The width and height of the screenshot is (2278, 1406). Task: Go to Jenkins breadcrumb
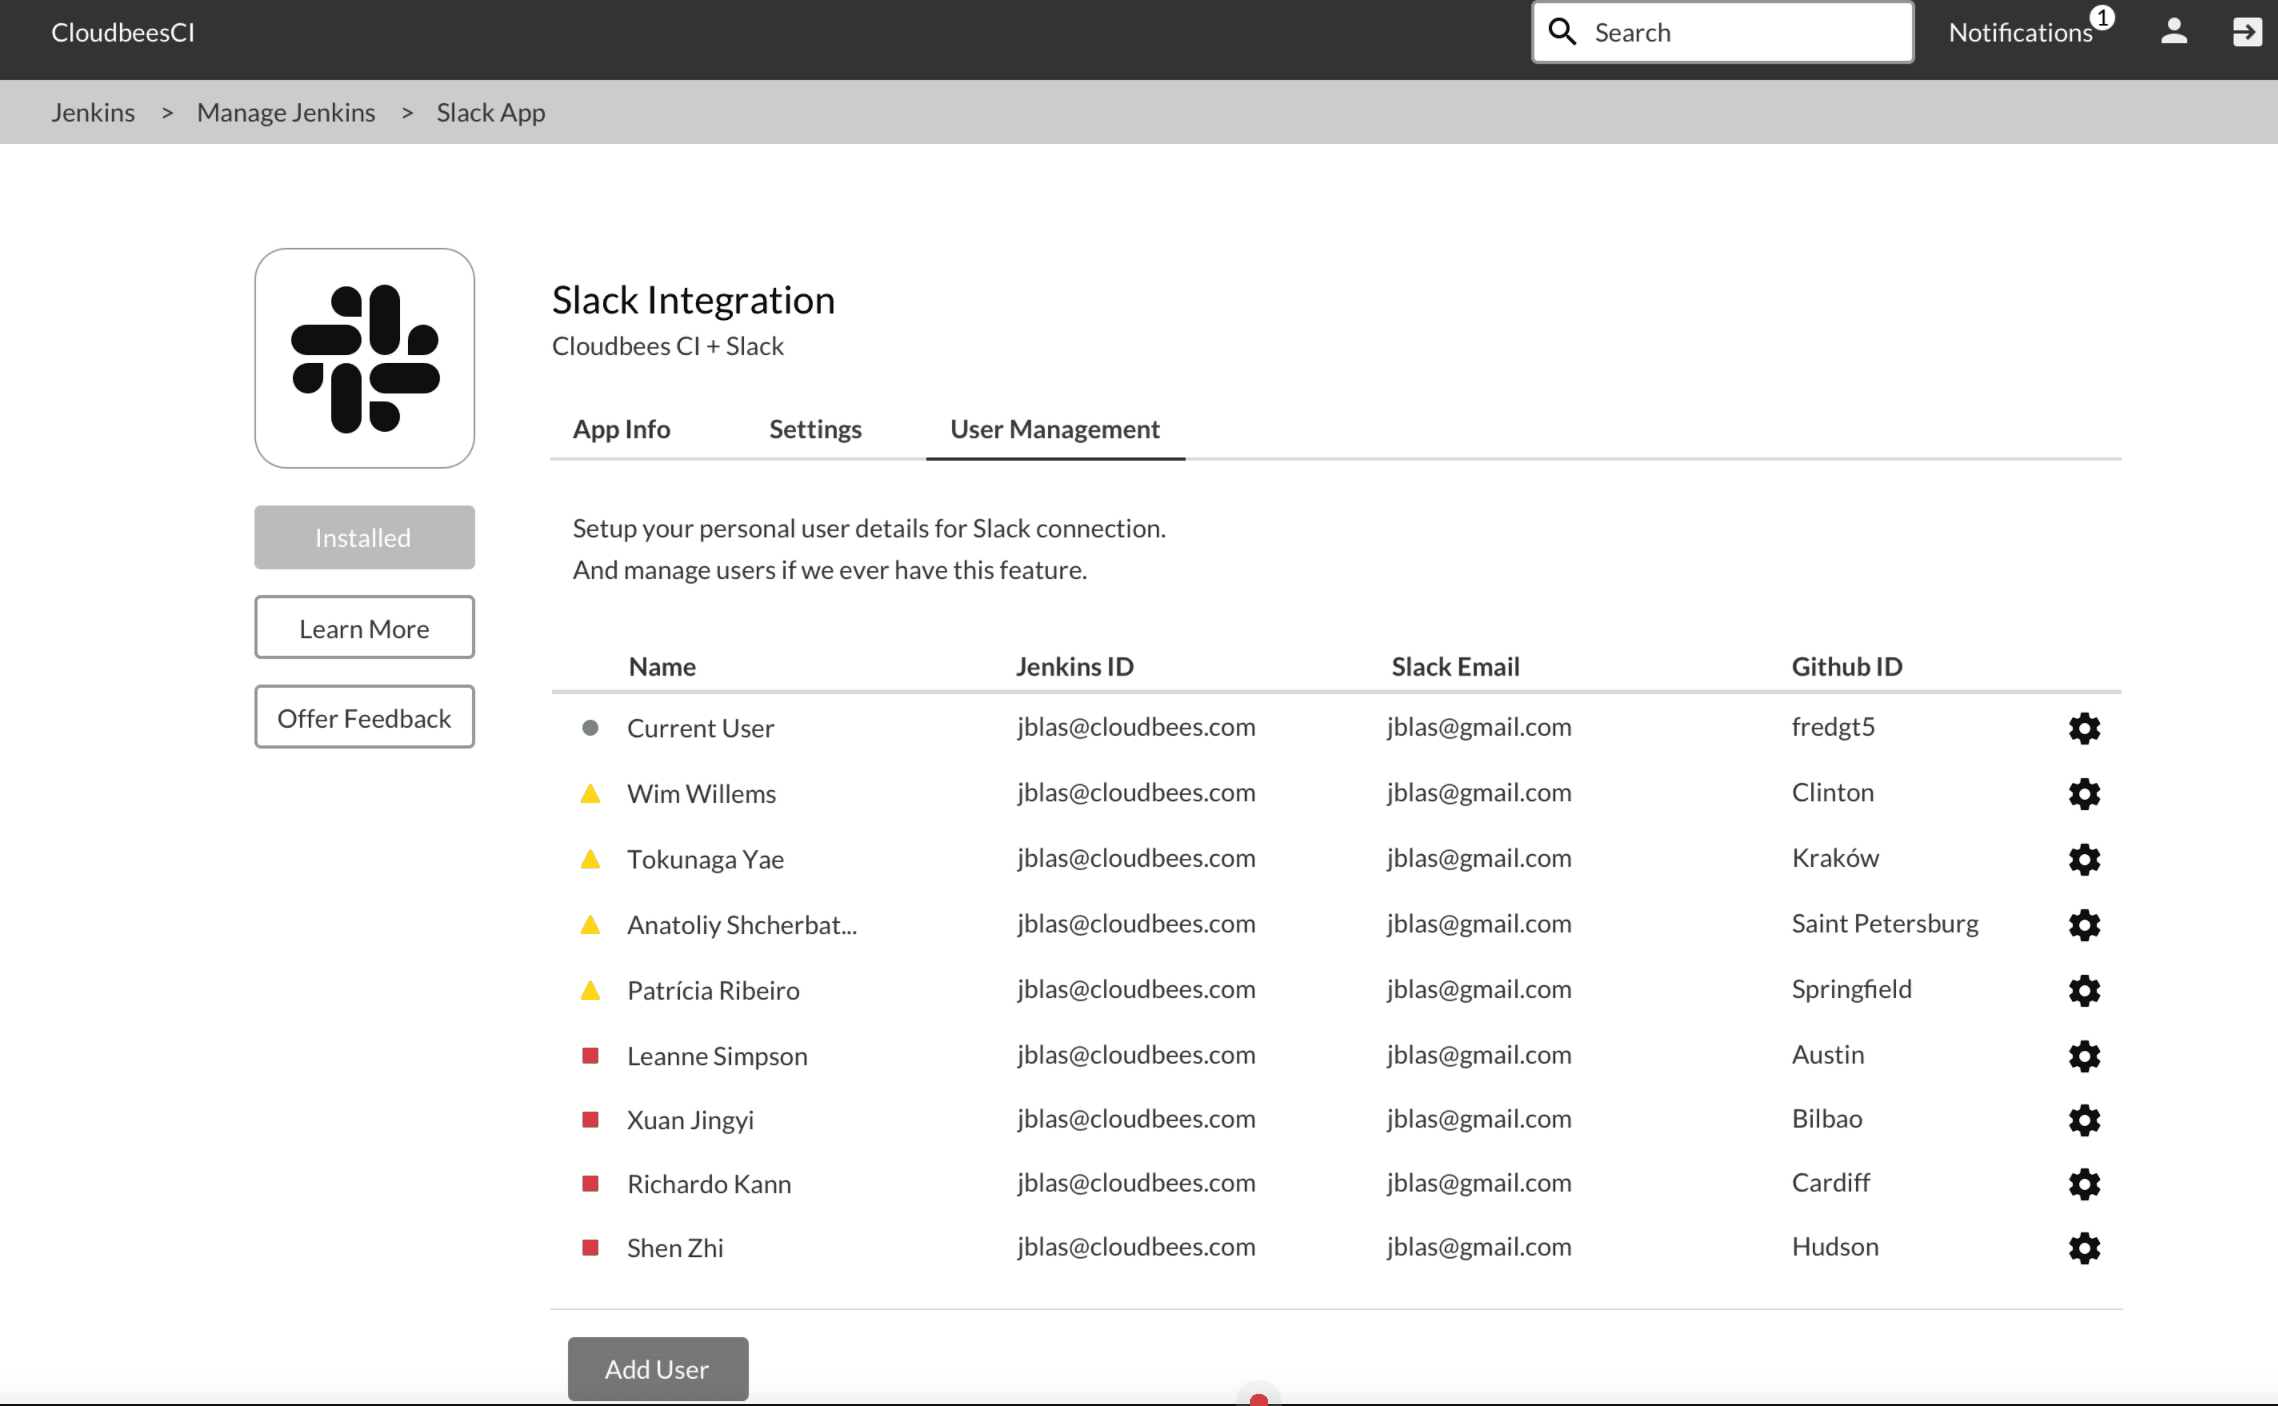click(x=93, y=112)
